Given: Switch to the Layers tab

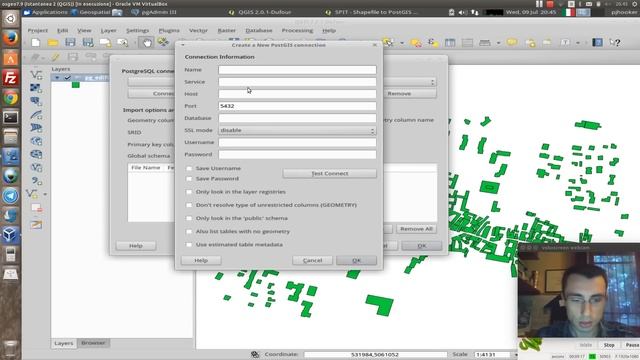Looking at the screenshot, I should tap(64, 343).
